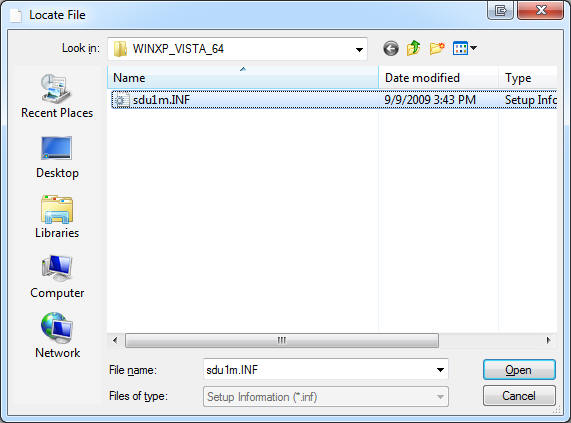Sort files by the Name column
This screenshot has width=571, height=423.
243,78
